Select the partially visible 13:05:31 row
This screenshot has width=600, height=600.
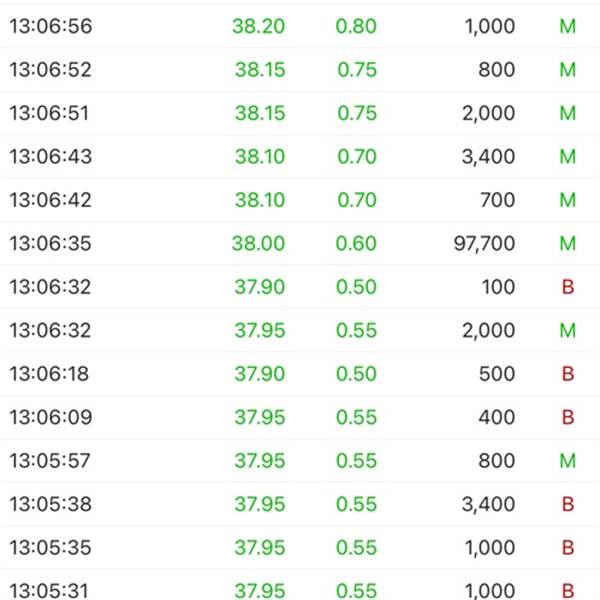[x=300, y=585]
